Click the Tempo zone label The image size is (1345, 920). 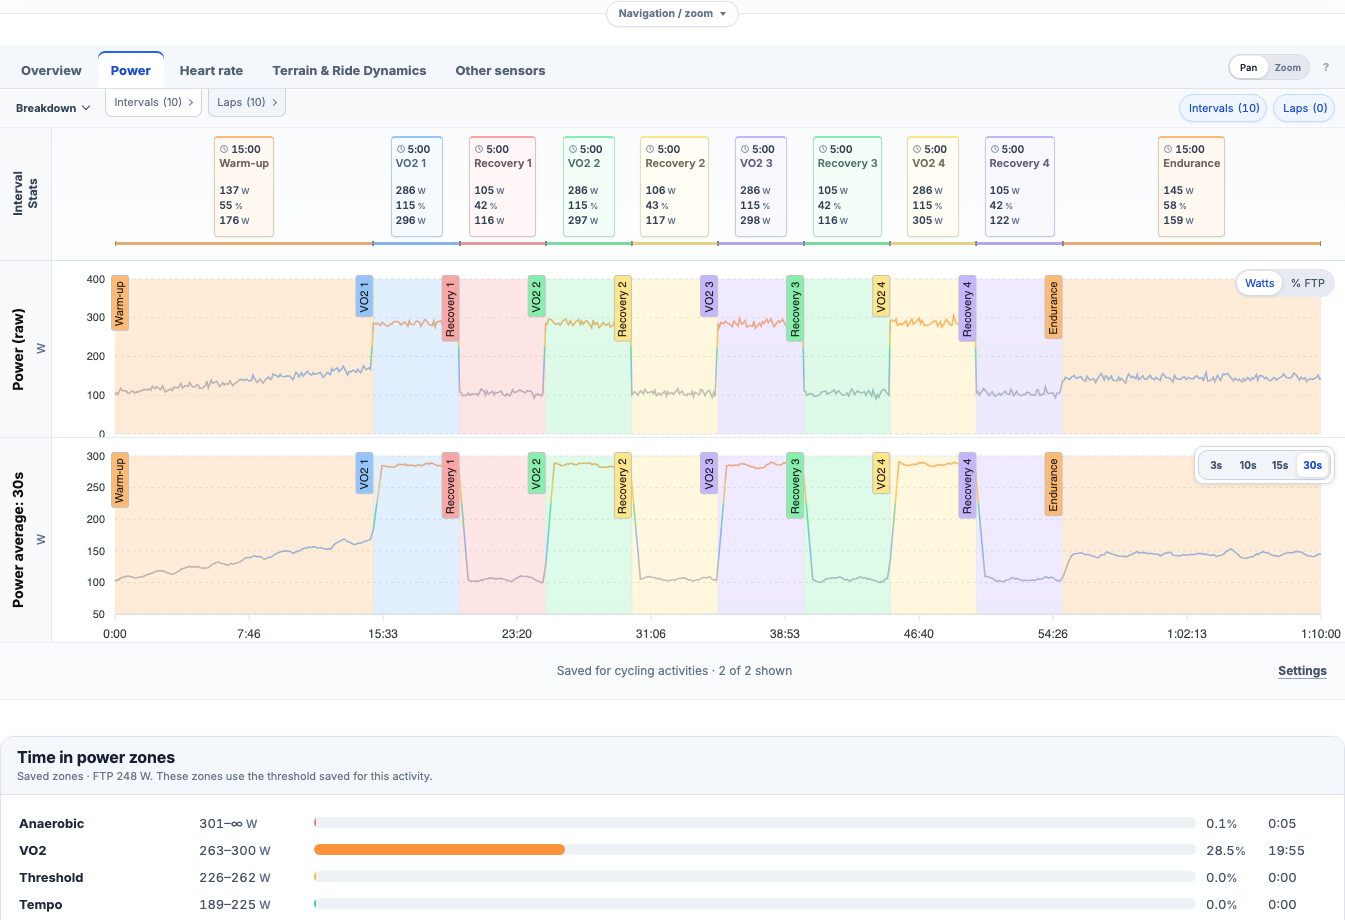click(41, 905)
